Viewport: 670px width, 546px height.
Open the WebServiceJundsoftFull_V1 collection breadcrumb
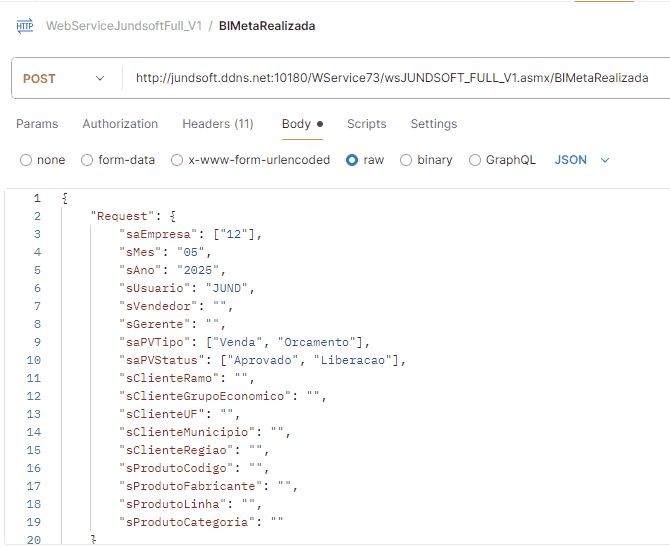tap(123, 26)
